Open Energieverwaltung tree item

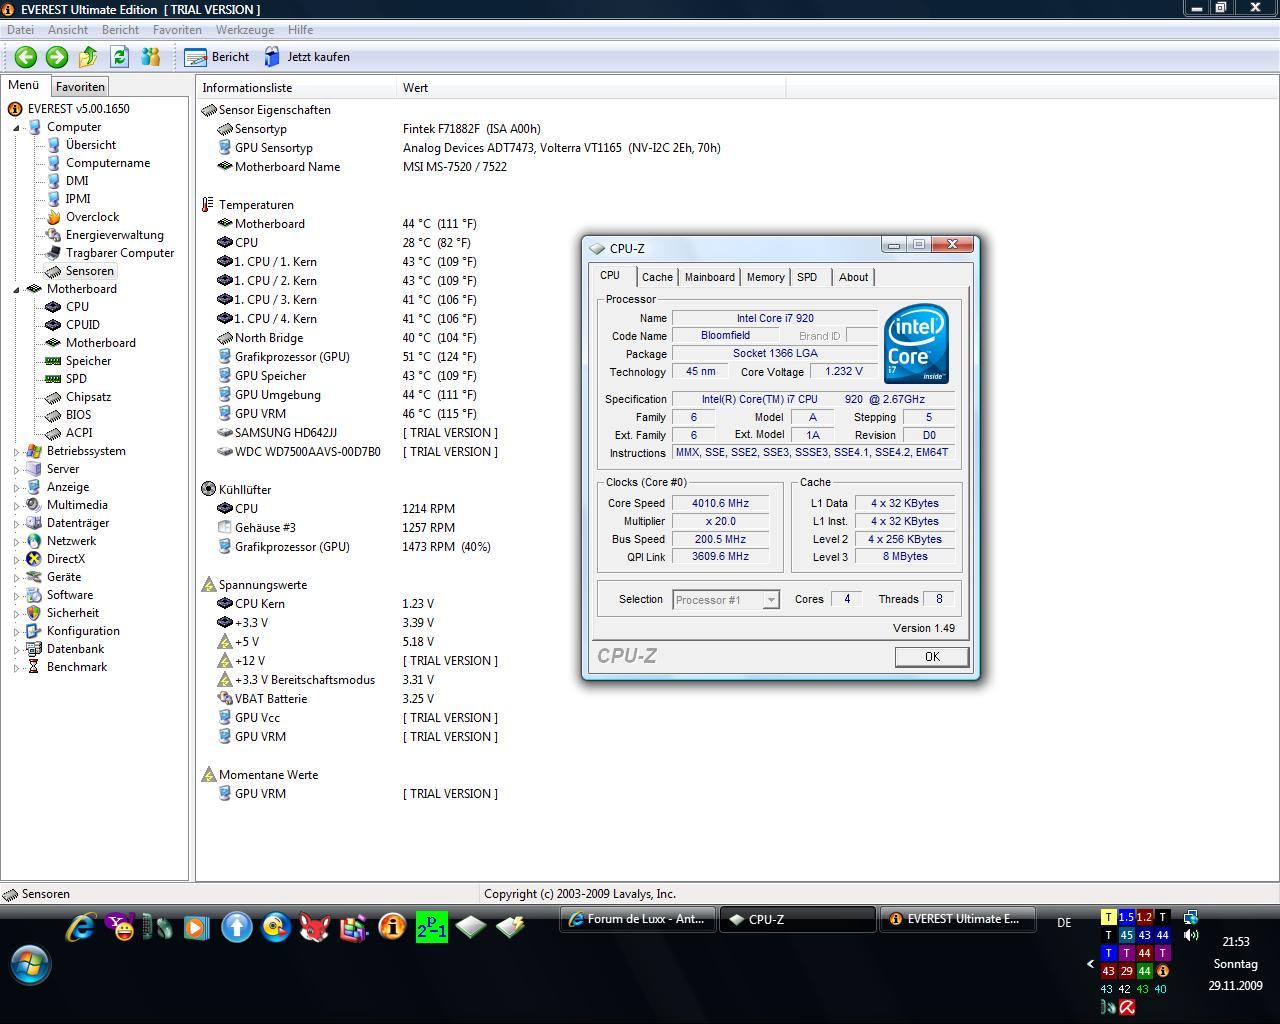coord(114,235)
